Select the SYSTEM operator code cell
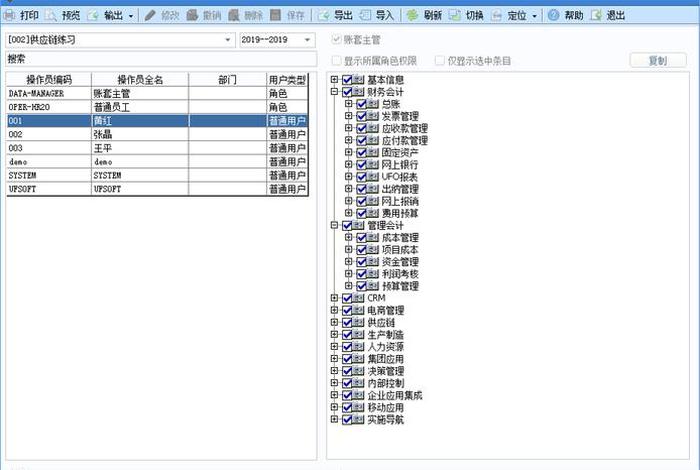This screenshot has width=700, height=470. click(x=49, y=175)
